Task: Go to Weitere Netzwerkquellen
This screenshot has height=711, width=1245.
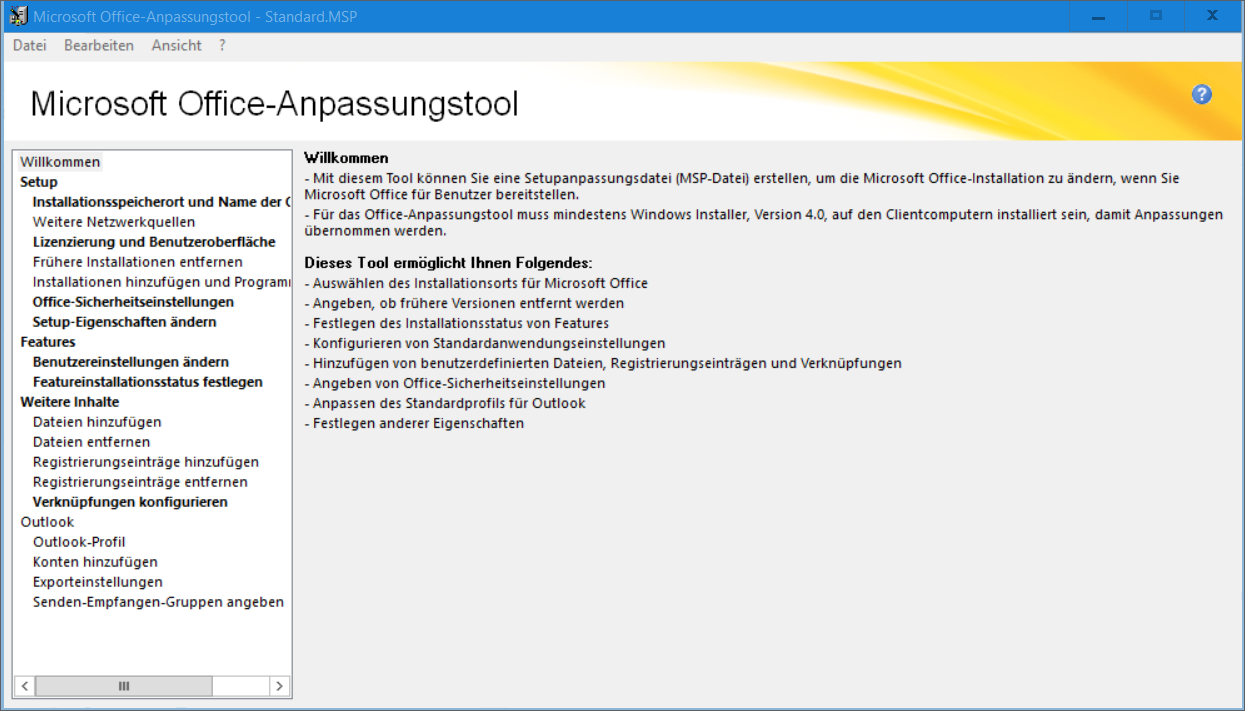Action: point(114,222)
